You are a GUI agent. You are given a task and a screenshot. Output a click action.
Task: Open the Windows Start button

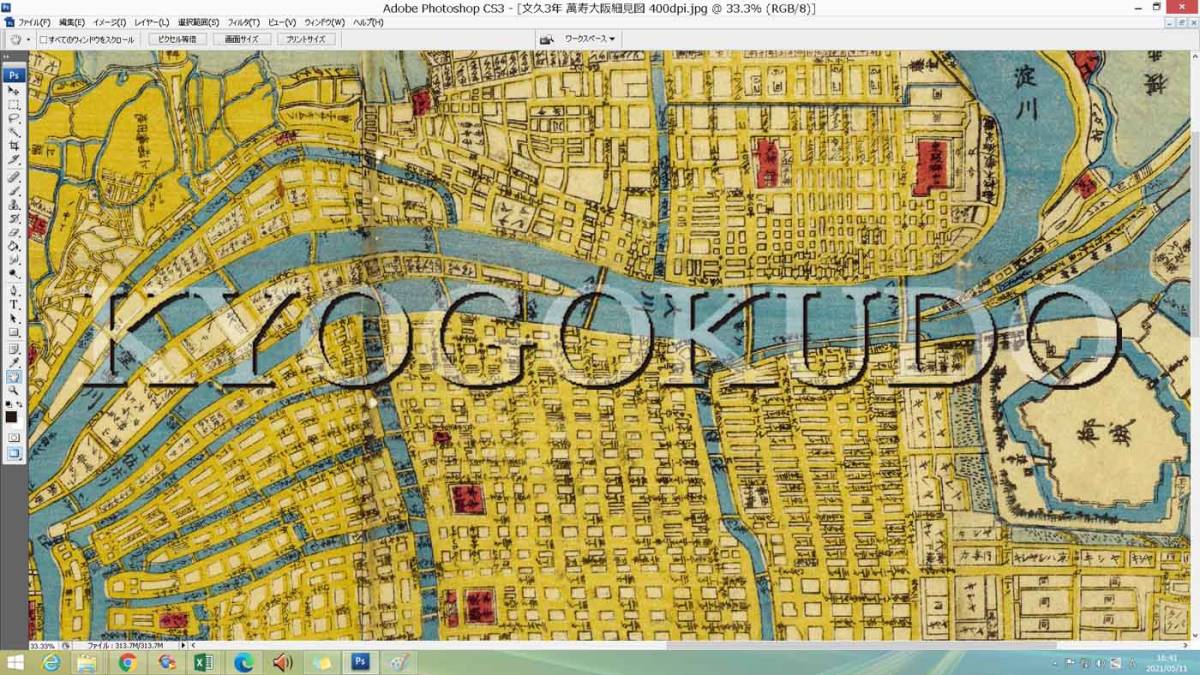(x=16, y=663)
